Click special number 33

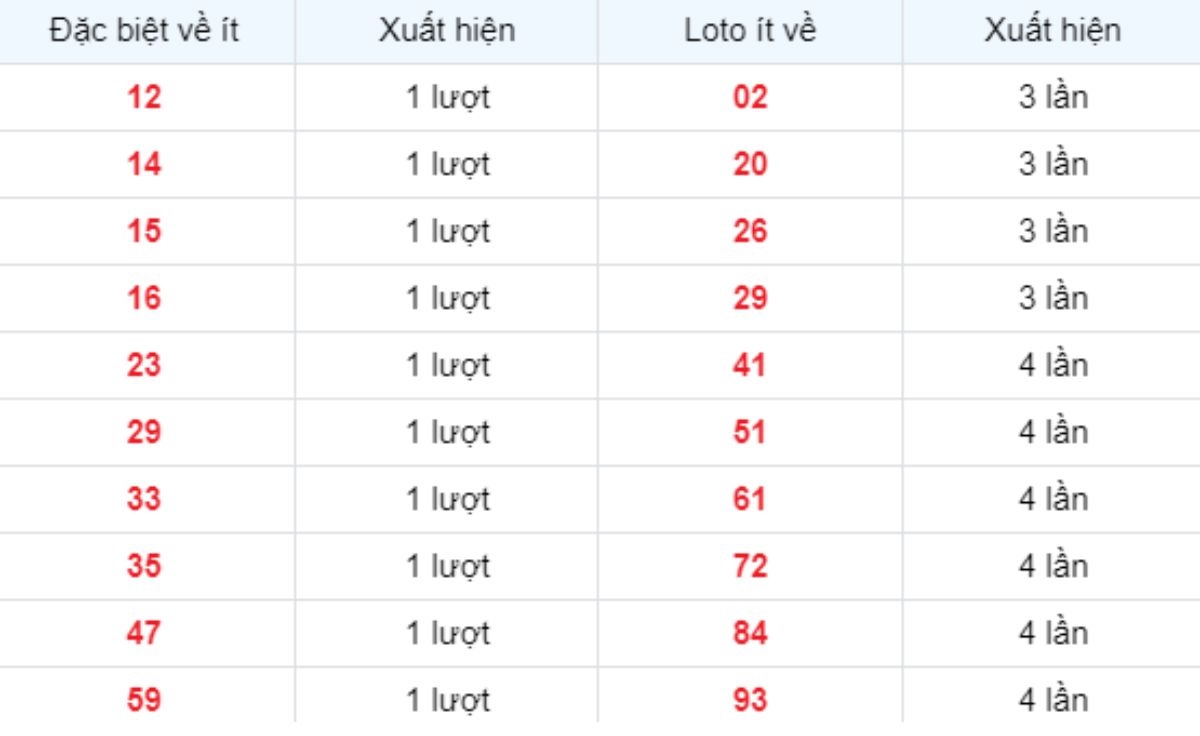[144, 500]
